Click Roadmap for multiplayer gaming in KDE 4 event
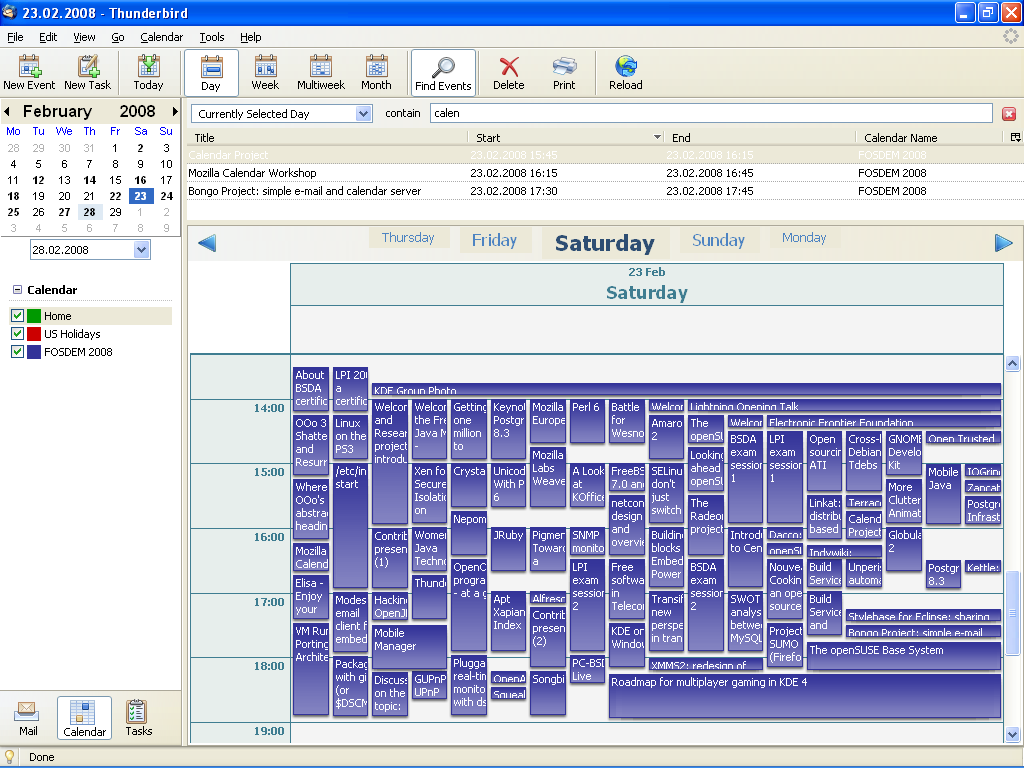1024x768 pixels. (x=805, y=696)
